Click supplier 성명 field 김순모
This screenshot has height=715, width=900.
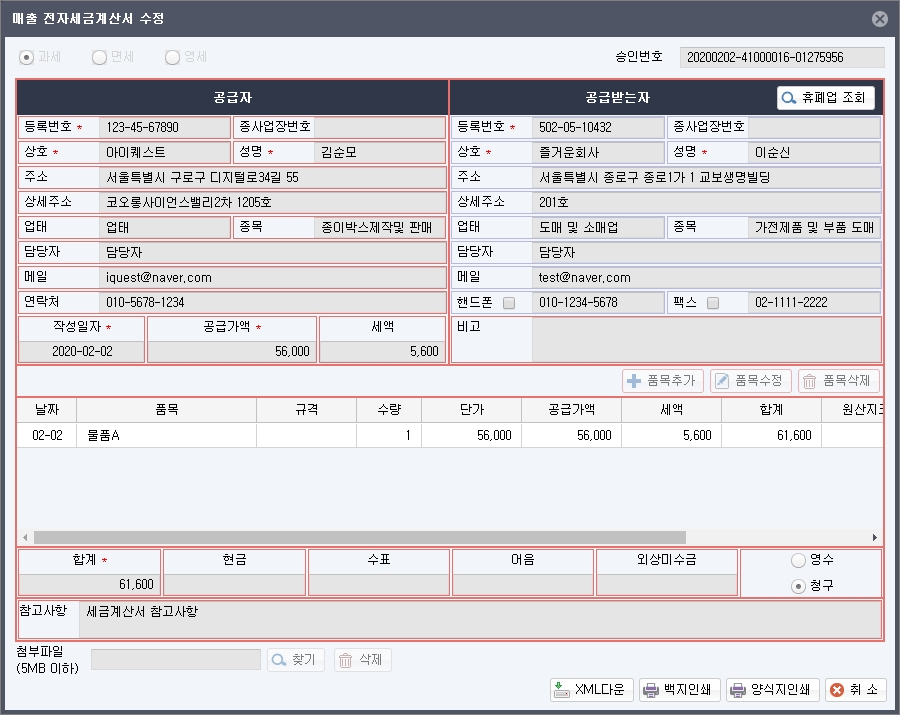(x=379, y=153)
